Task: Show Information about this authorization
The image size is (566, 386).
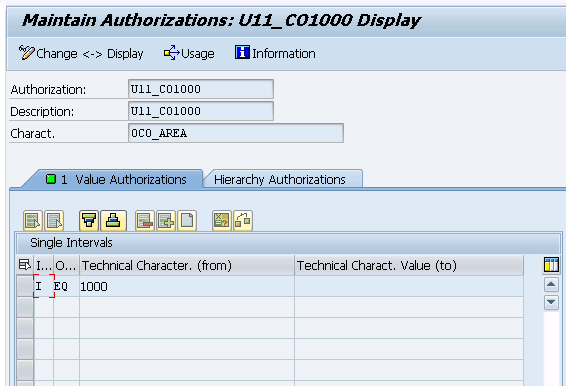Action: click(275, 53)
